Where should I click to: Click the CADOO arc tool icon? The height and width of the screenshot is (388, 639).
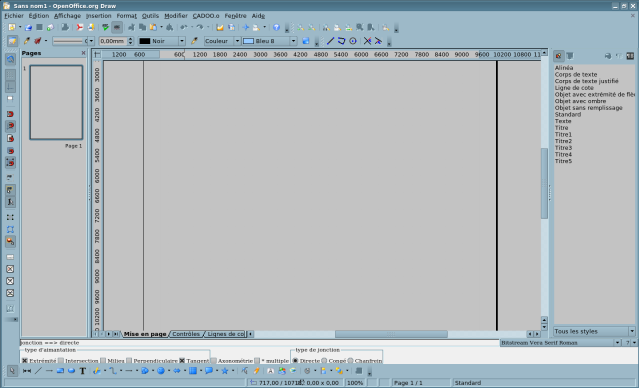[342, 41]
